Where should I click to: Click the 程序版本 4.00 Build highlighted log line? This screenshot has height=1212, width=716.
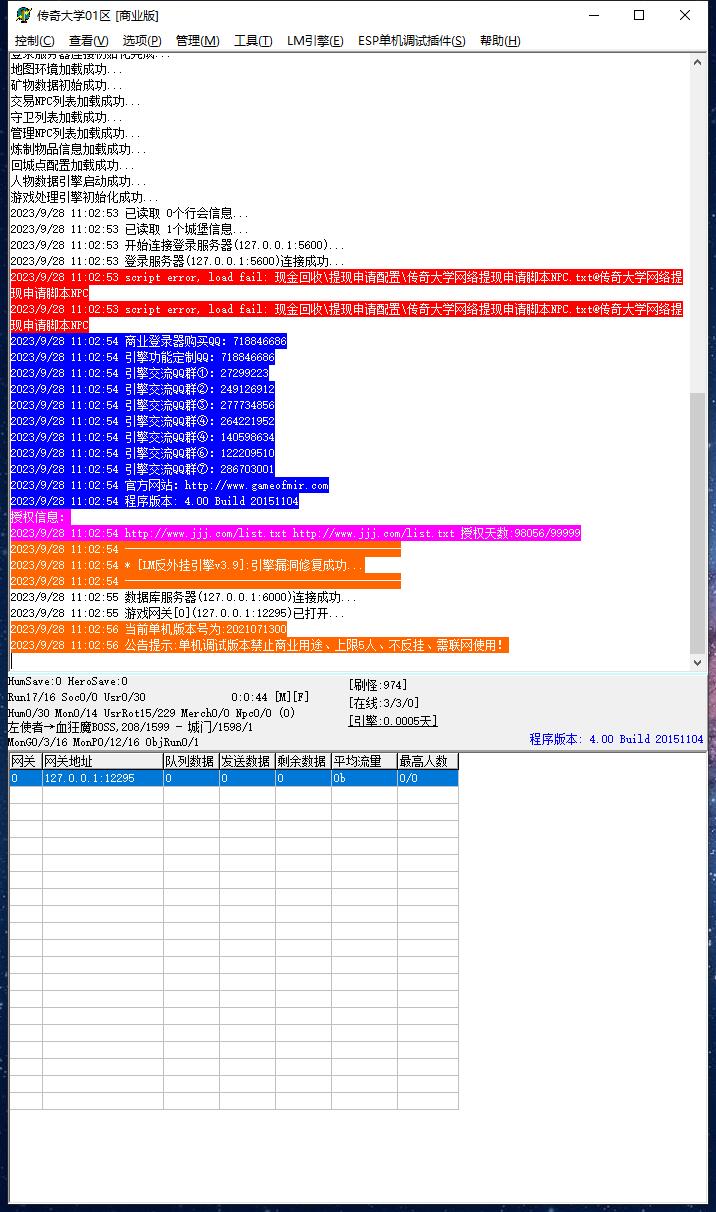154,501
